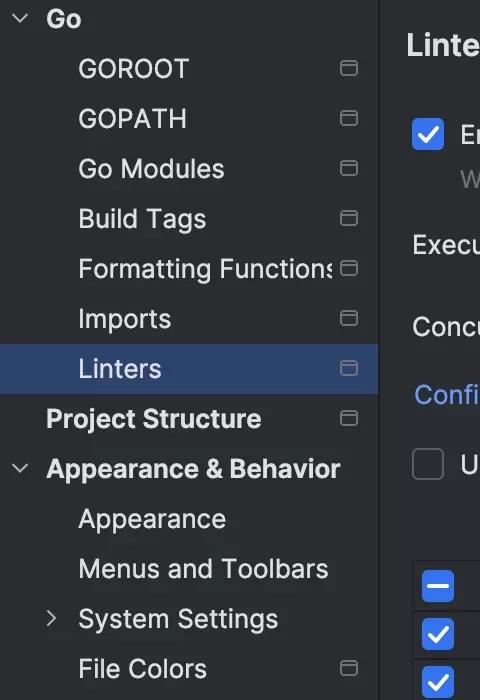Viewport: 480px width, 700px height.
Task: Open the Go Modules settings page
Action: tap(151, 169)
